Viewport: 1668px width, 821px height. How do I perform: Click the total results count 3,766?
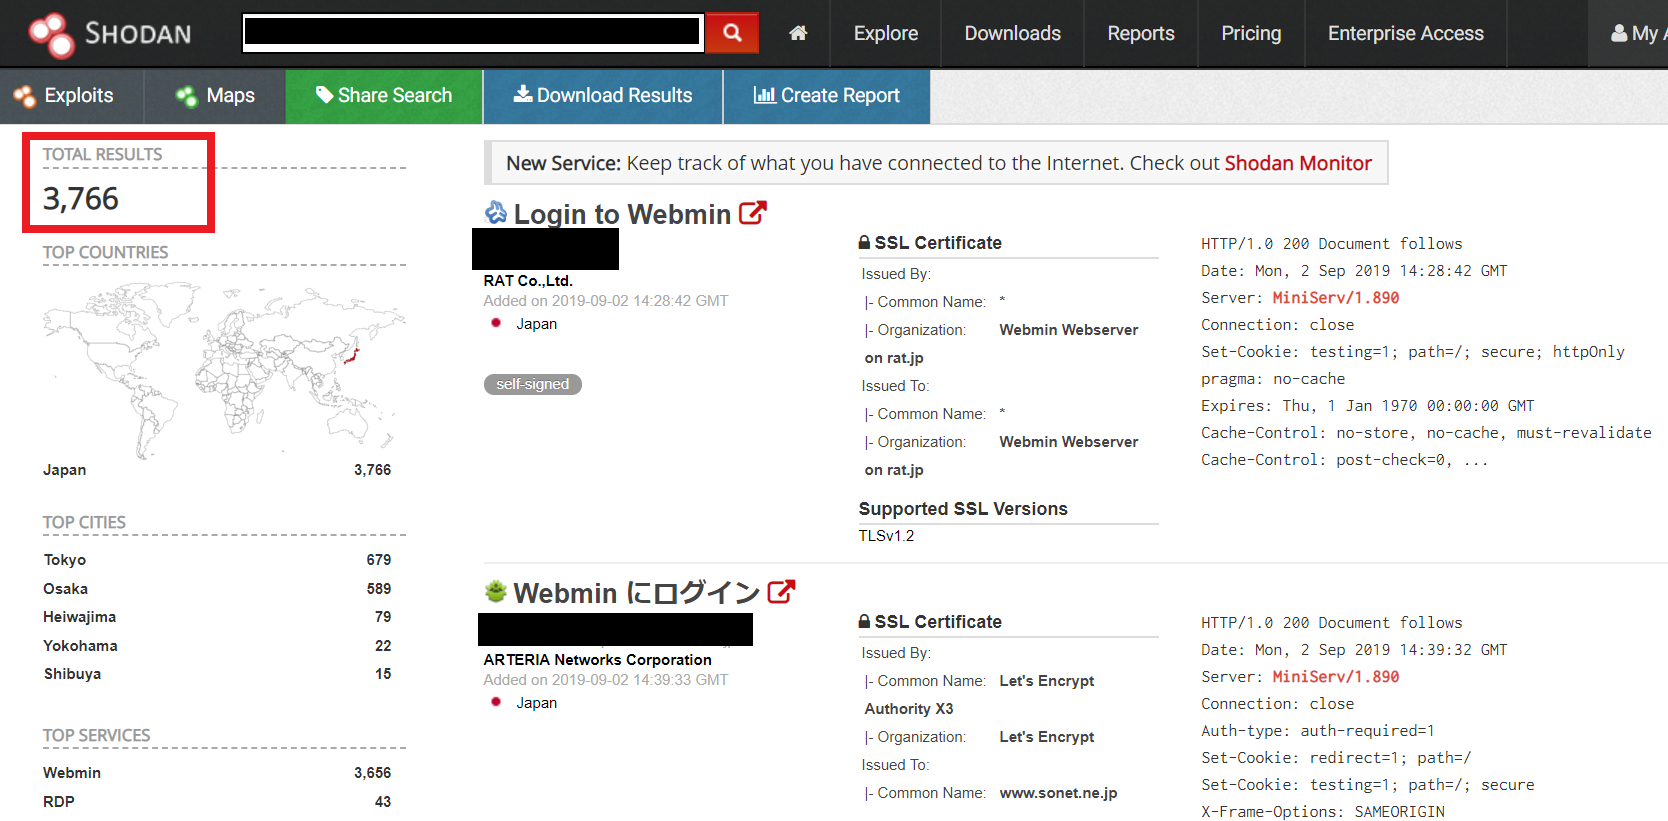(x=81, y=199)
